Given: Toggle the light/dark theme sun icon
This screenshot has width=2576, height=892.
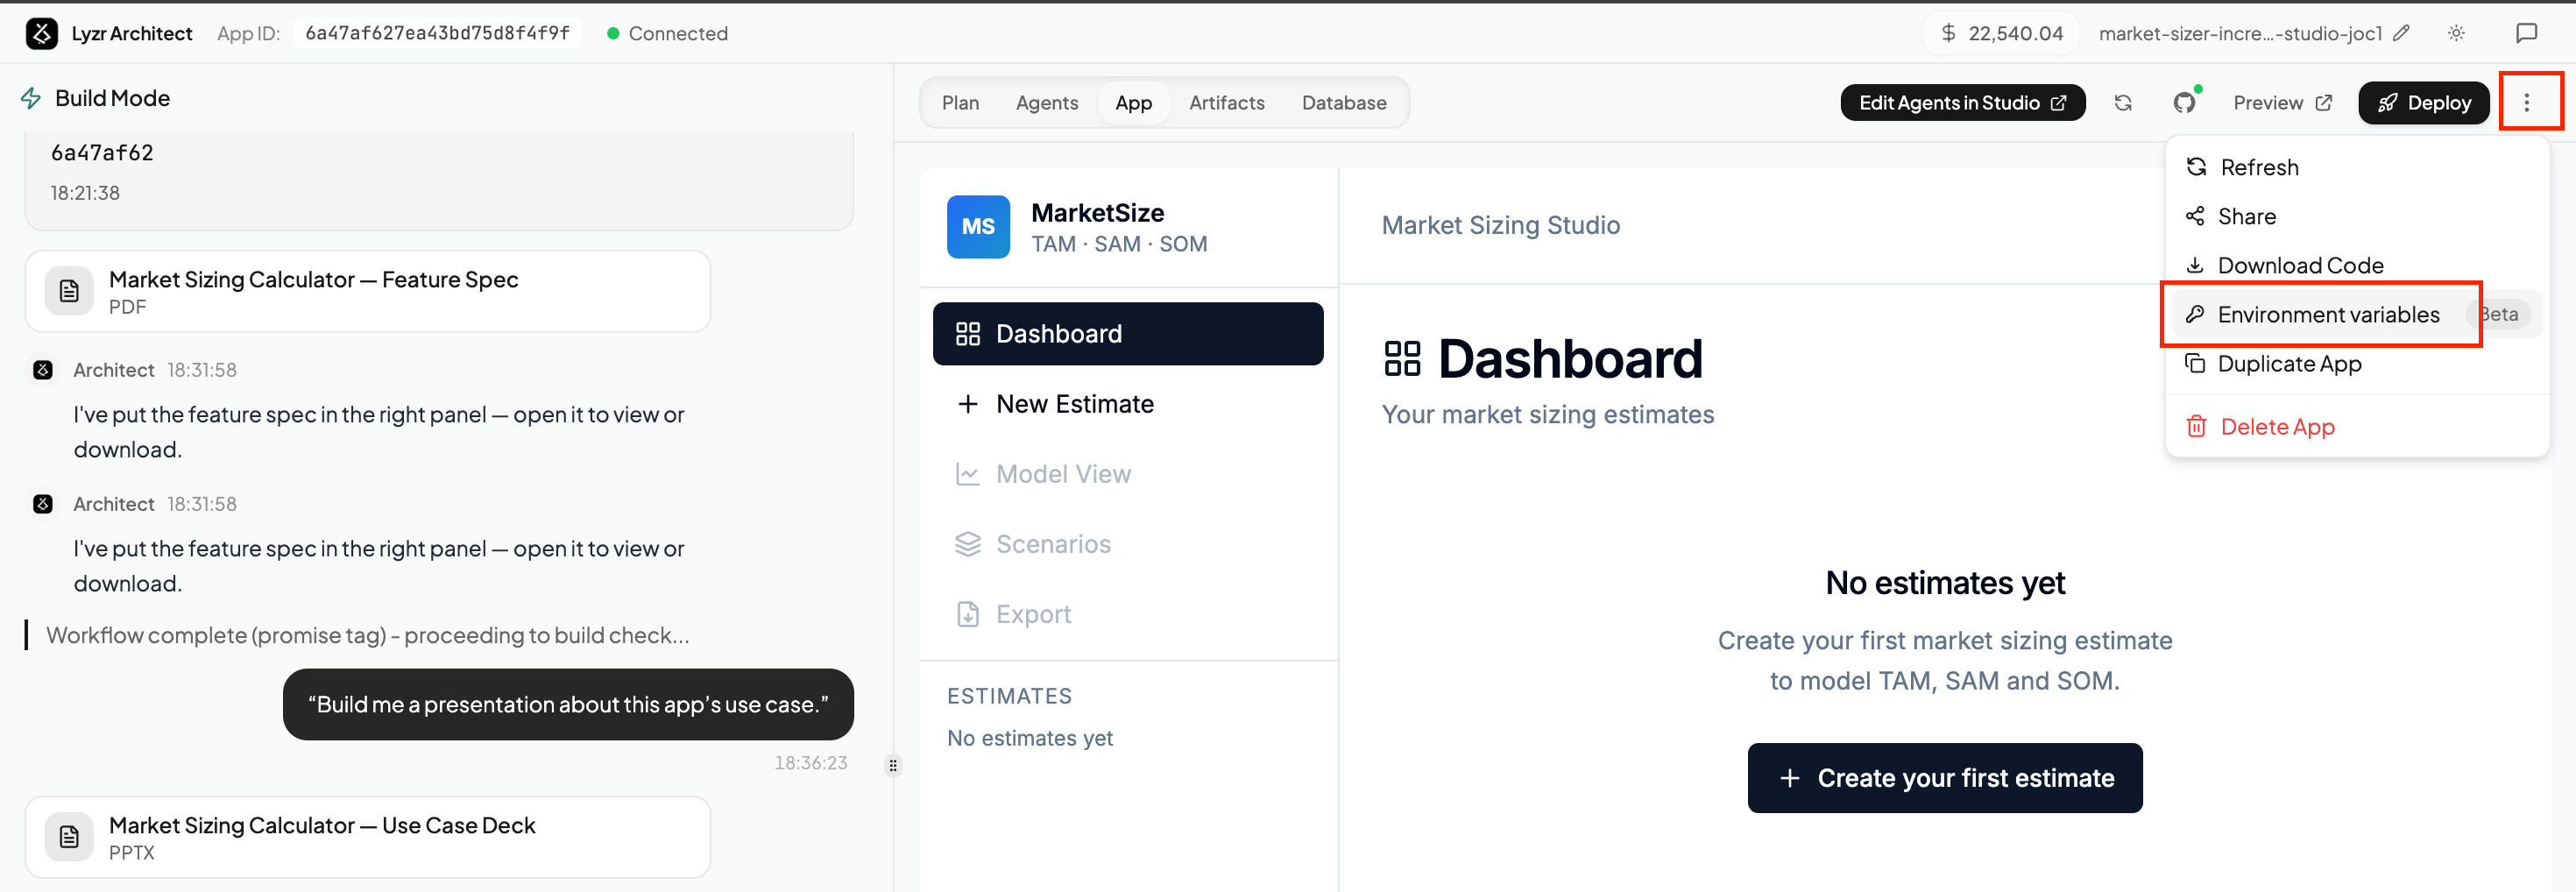Looking at the screenshot, I should 2456,33.
